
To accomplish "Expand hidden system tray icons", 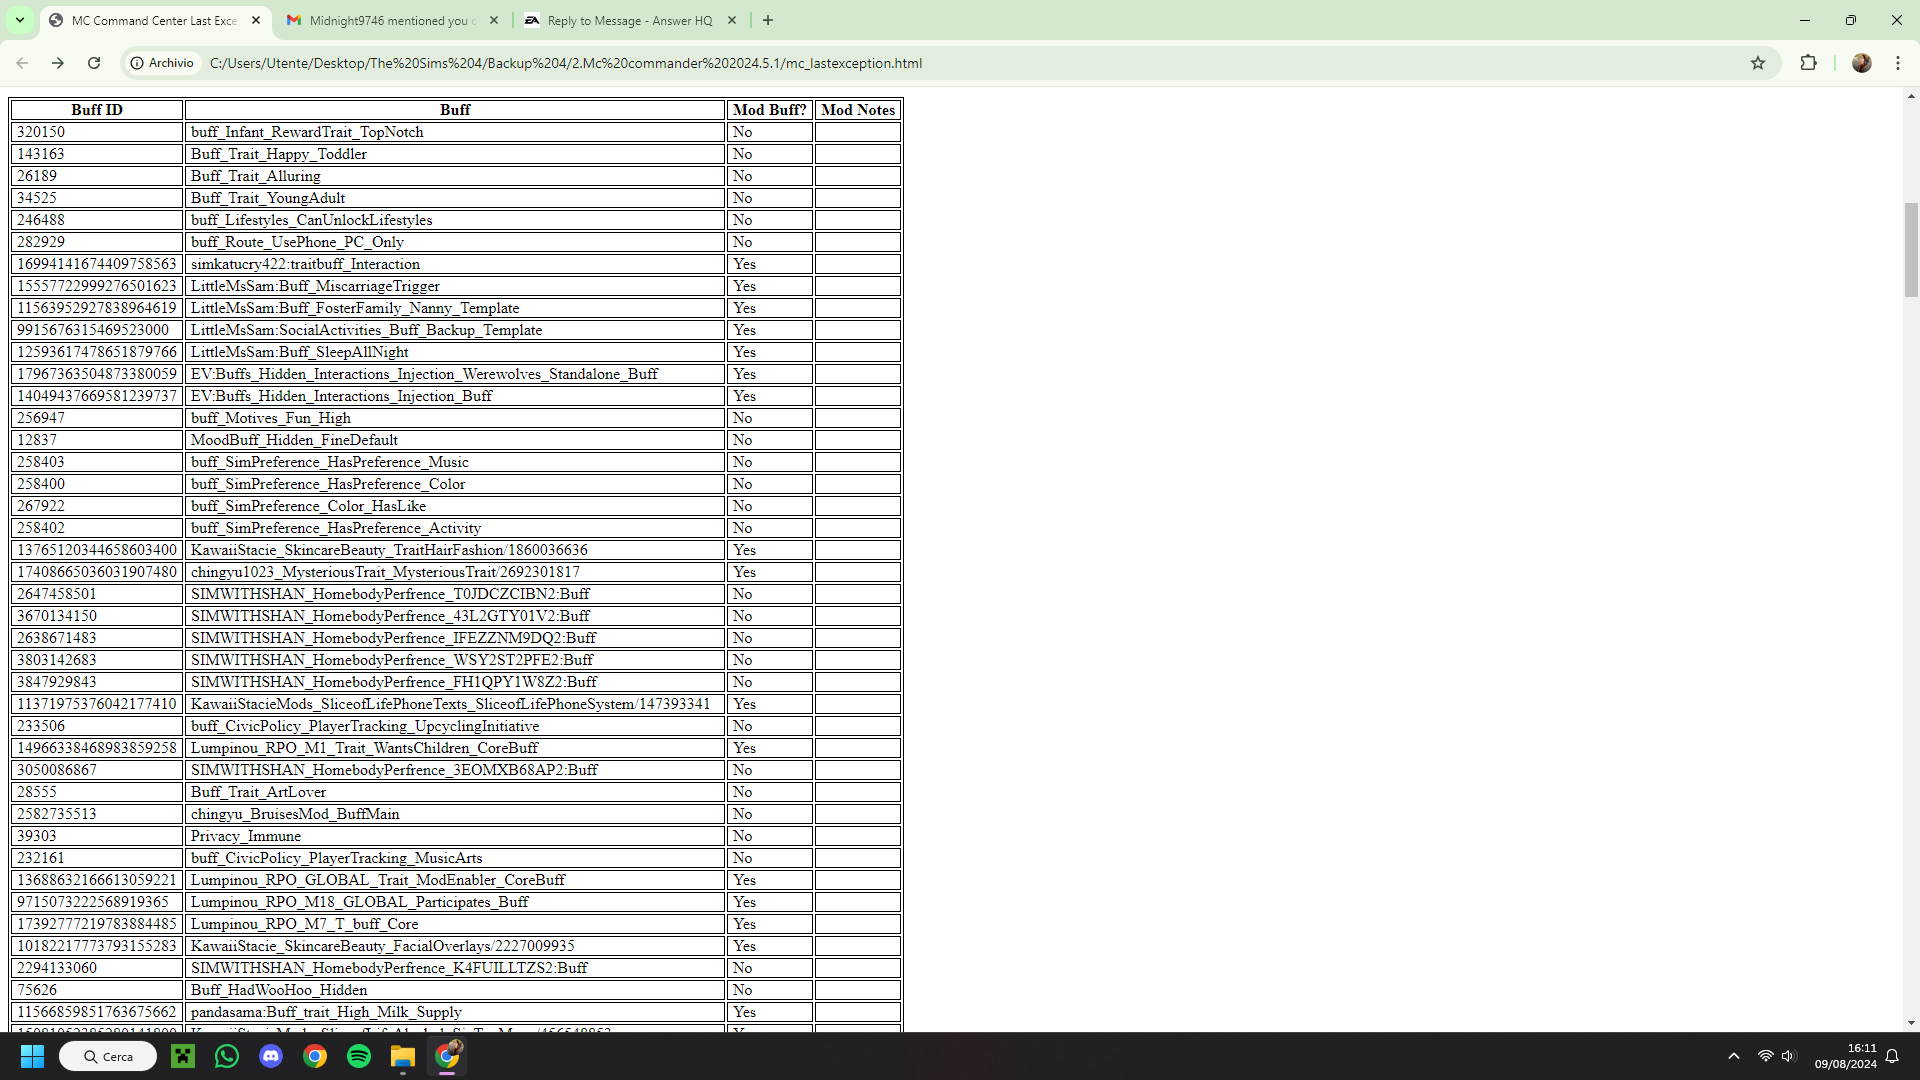I will click(1734, 1056).
